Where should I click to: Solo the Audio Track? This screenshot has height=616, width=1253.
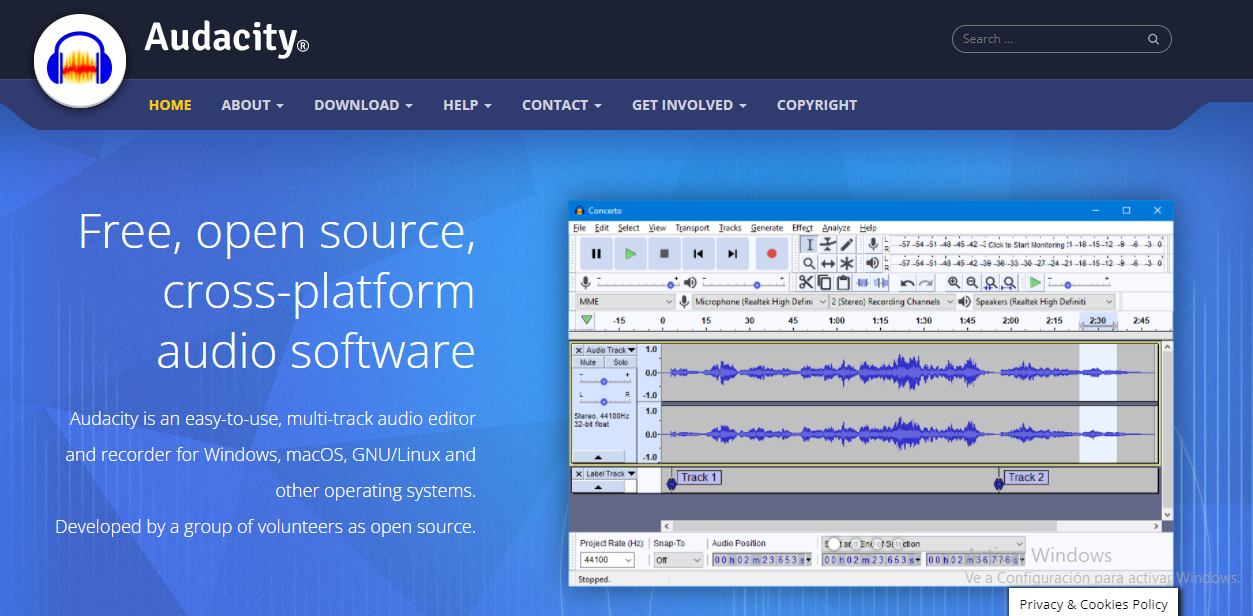coord(620,362)
